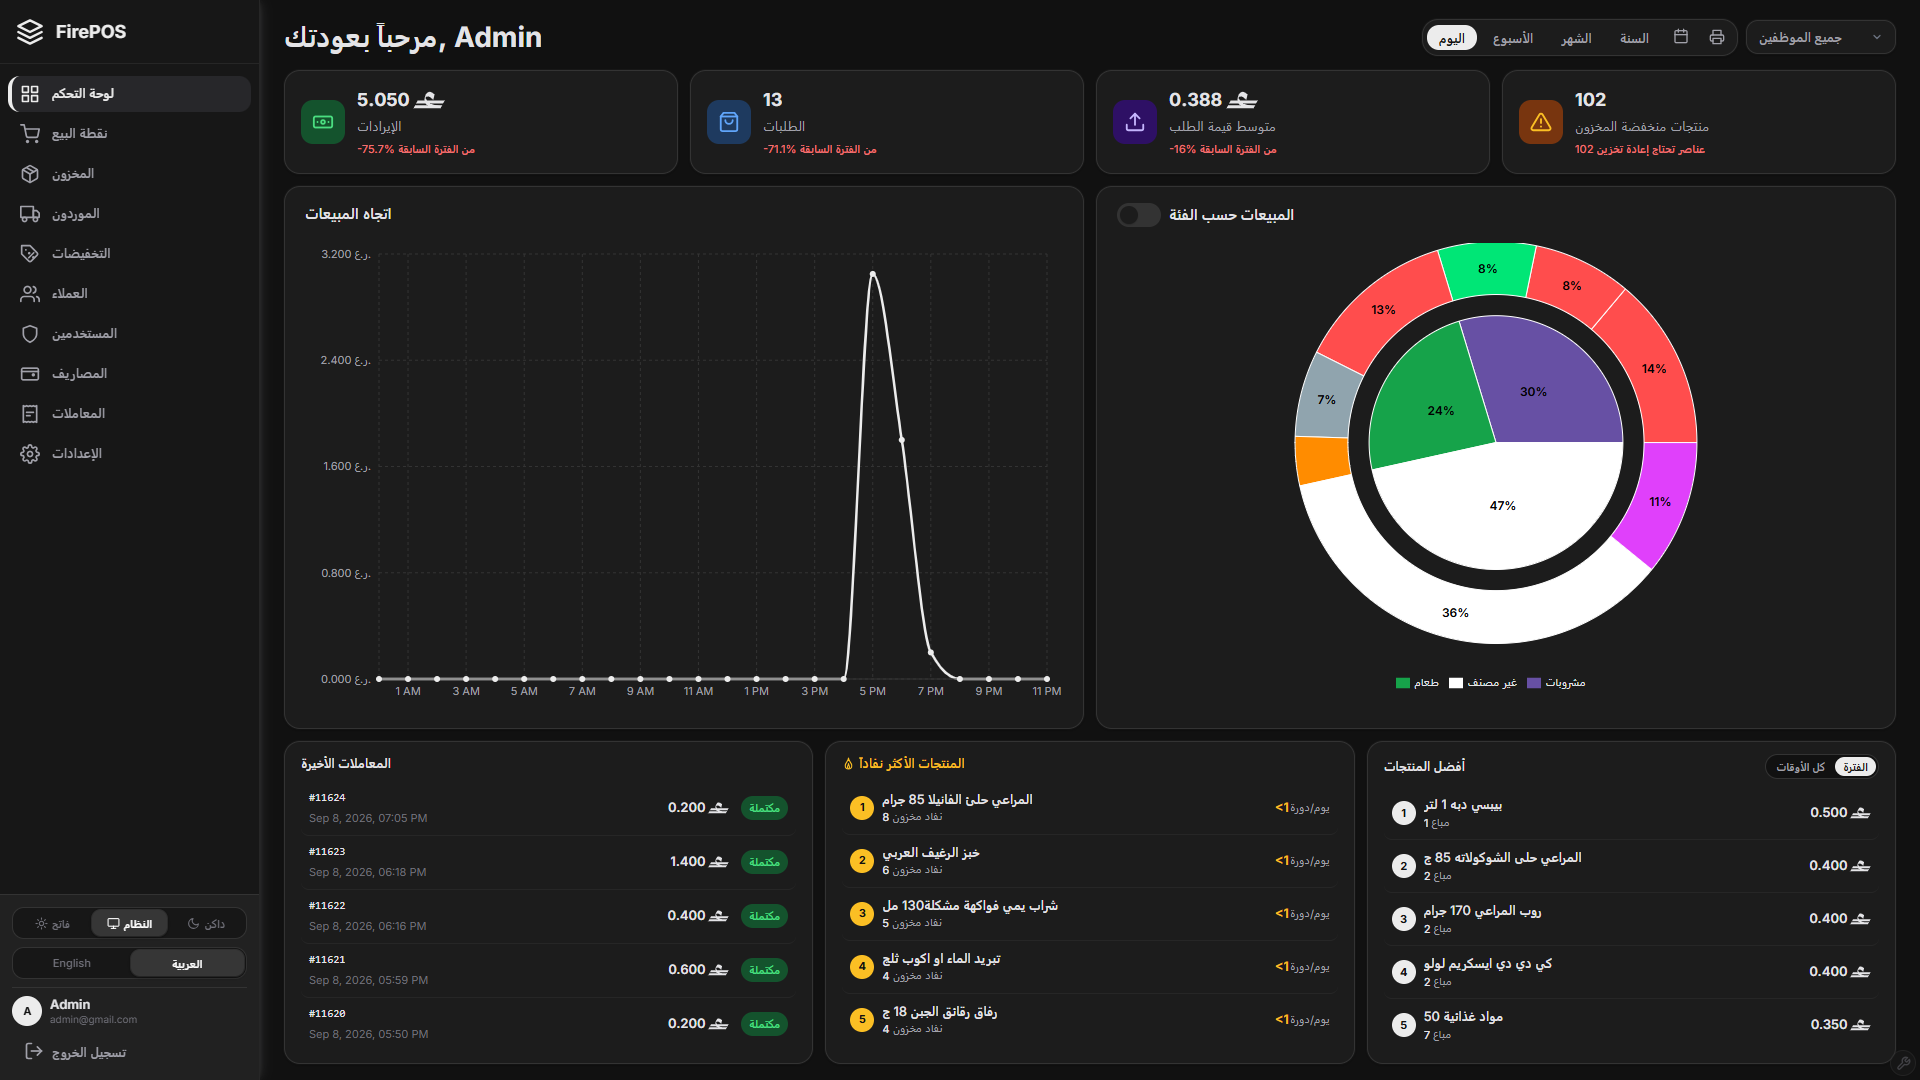Open transactions receipt icon (المعاملات)
This screenshot has height=1080, width=1920.
[x=30, y=414]
